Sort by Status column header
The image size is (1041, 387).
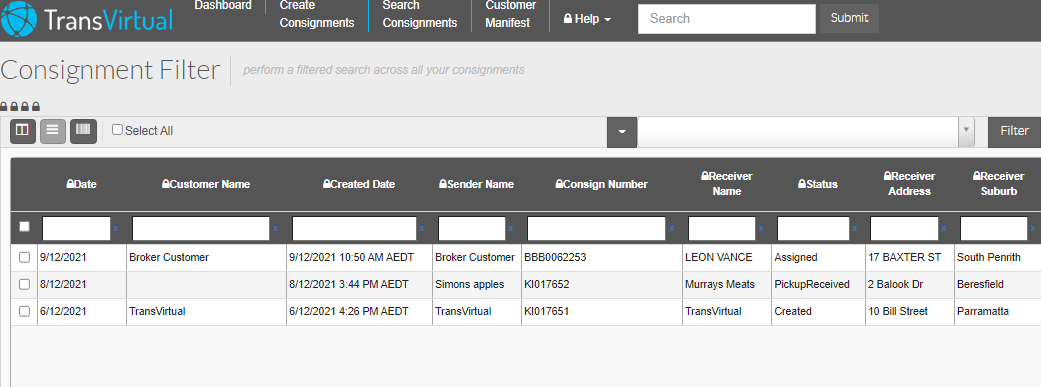tap(817, 185)
